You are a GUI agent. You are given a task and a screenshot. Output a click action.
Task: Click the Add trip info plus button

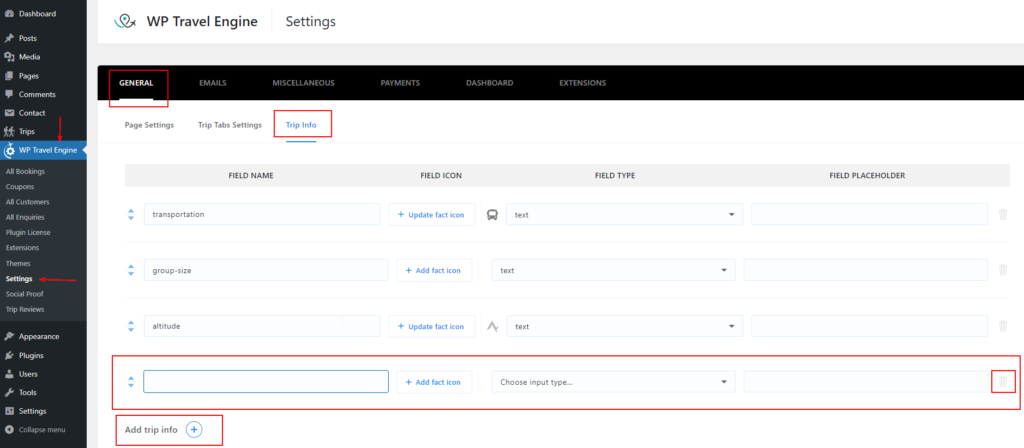(195, 430)
